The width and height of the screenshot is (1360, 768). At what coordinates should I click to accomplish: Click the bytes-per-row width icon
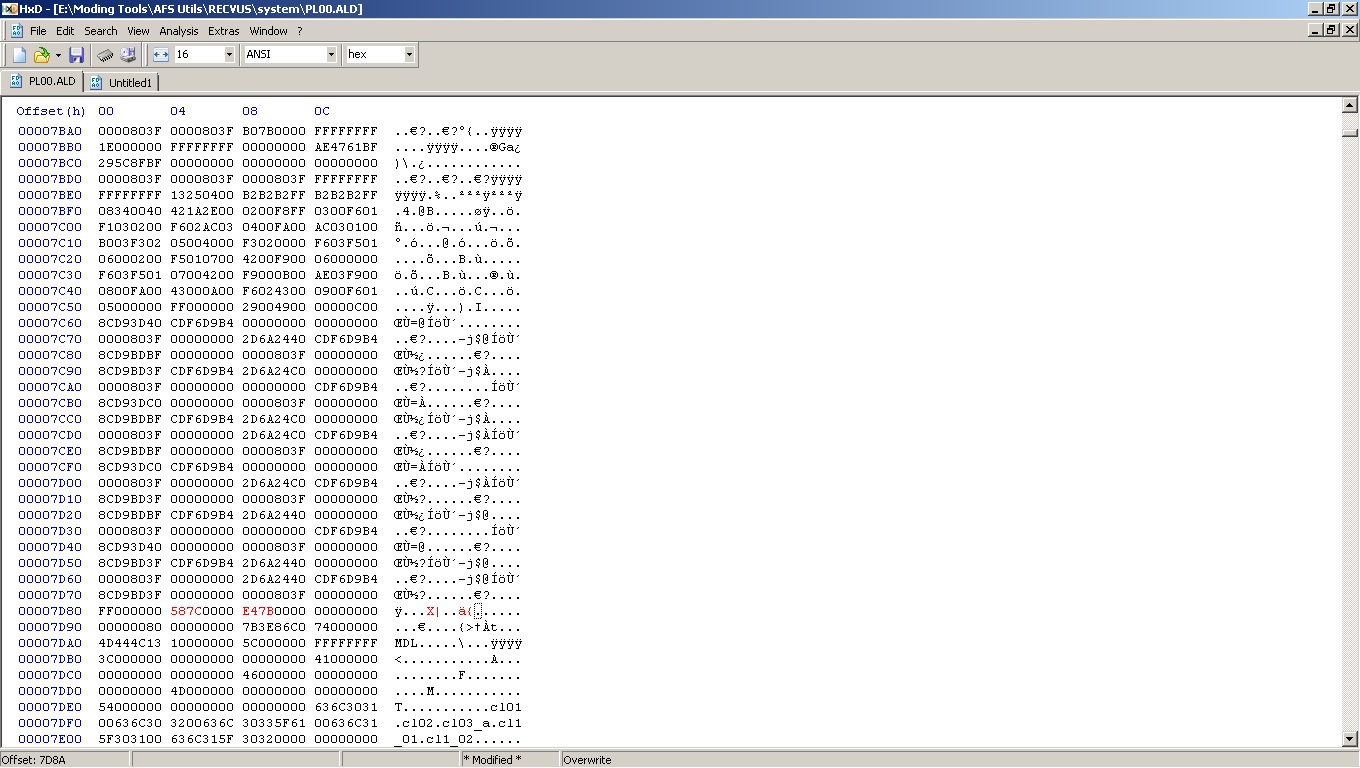click(161, 55)
